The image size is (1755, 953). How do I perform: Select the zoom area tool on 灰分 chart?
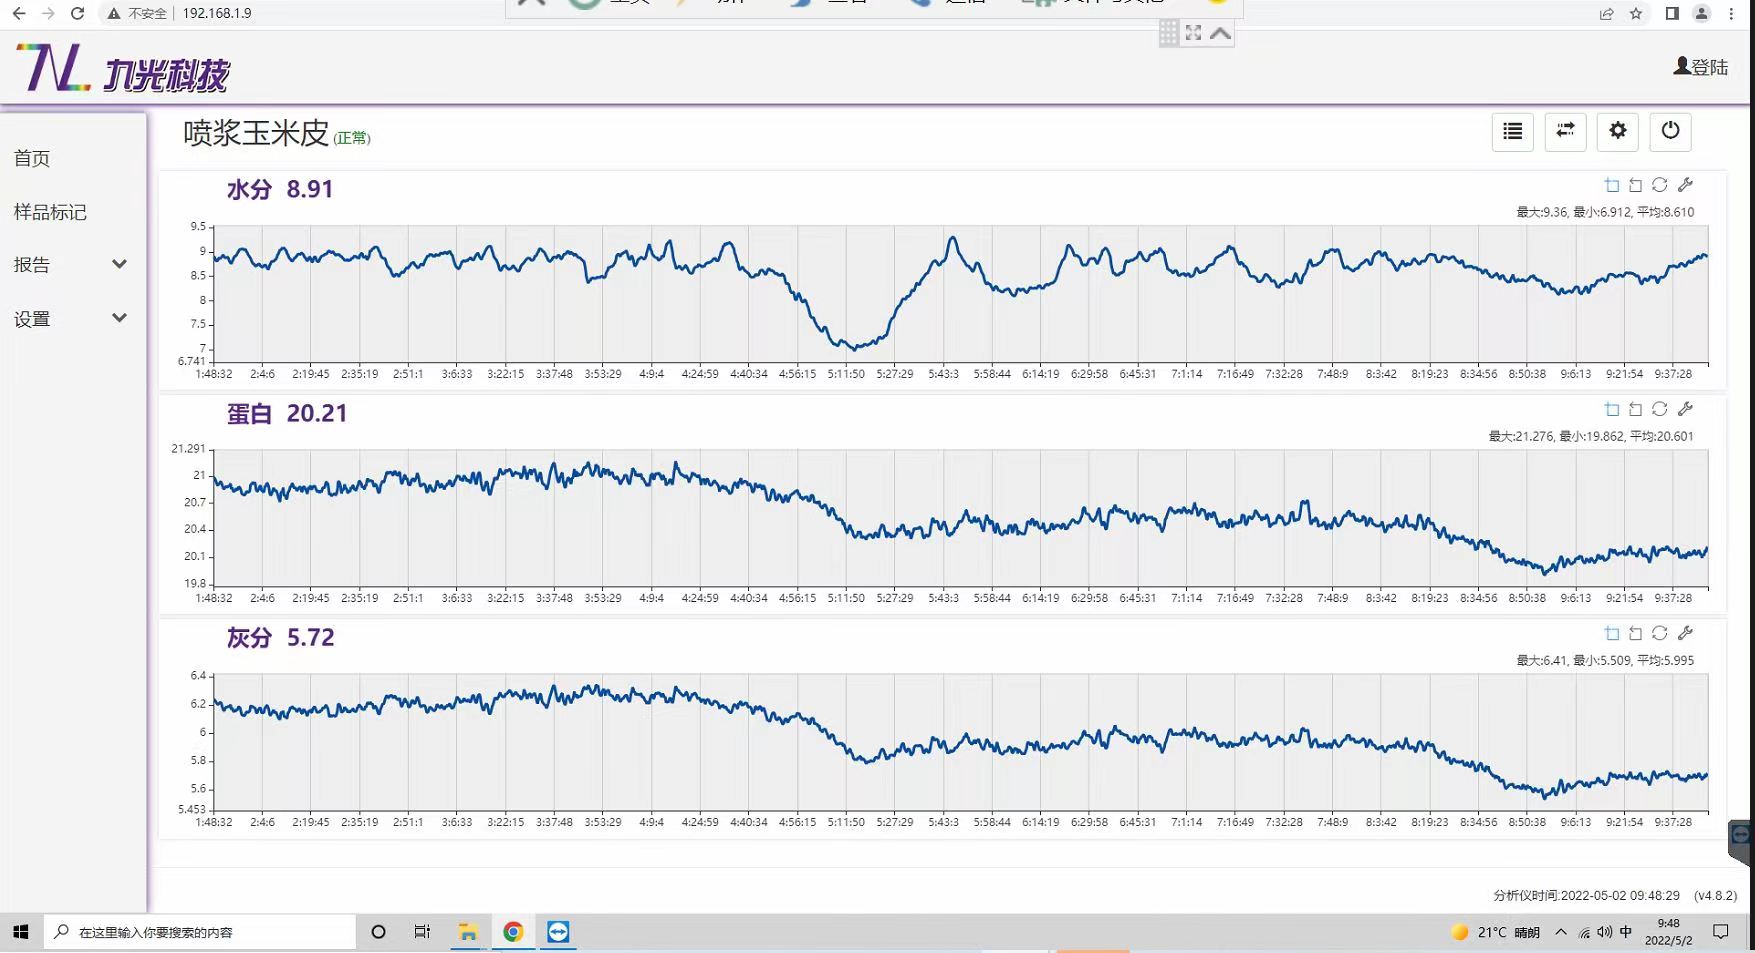point(1612,633)
